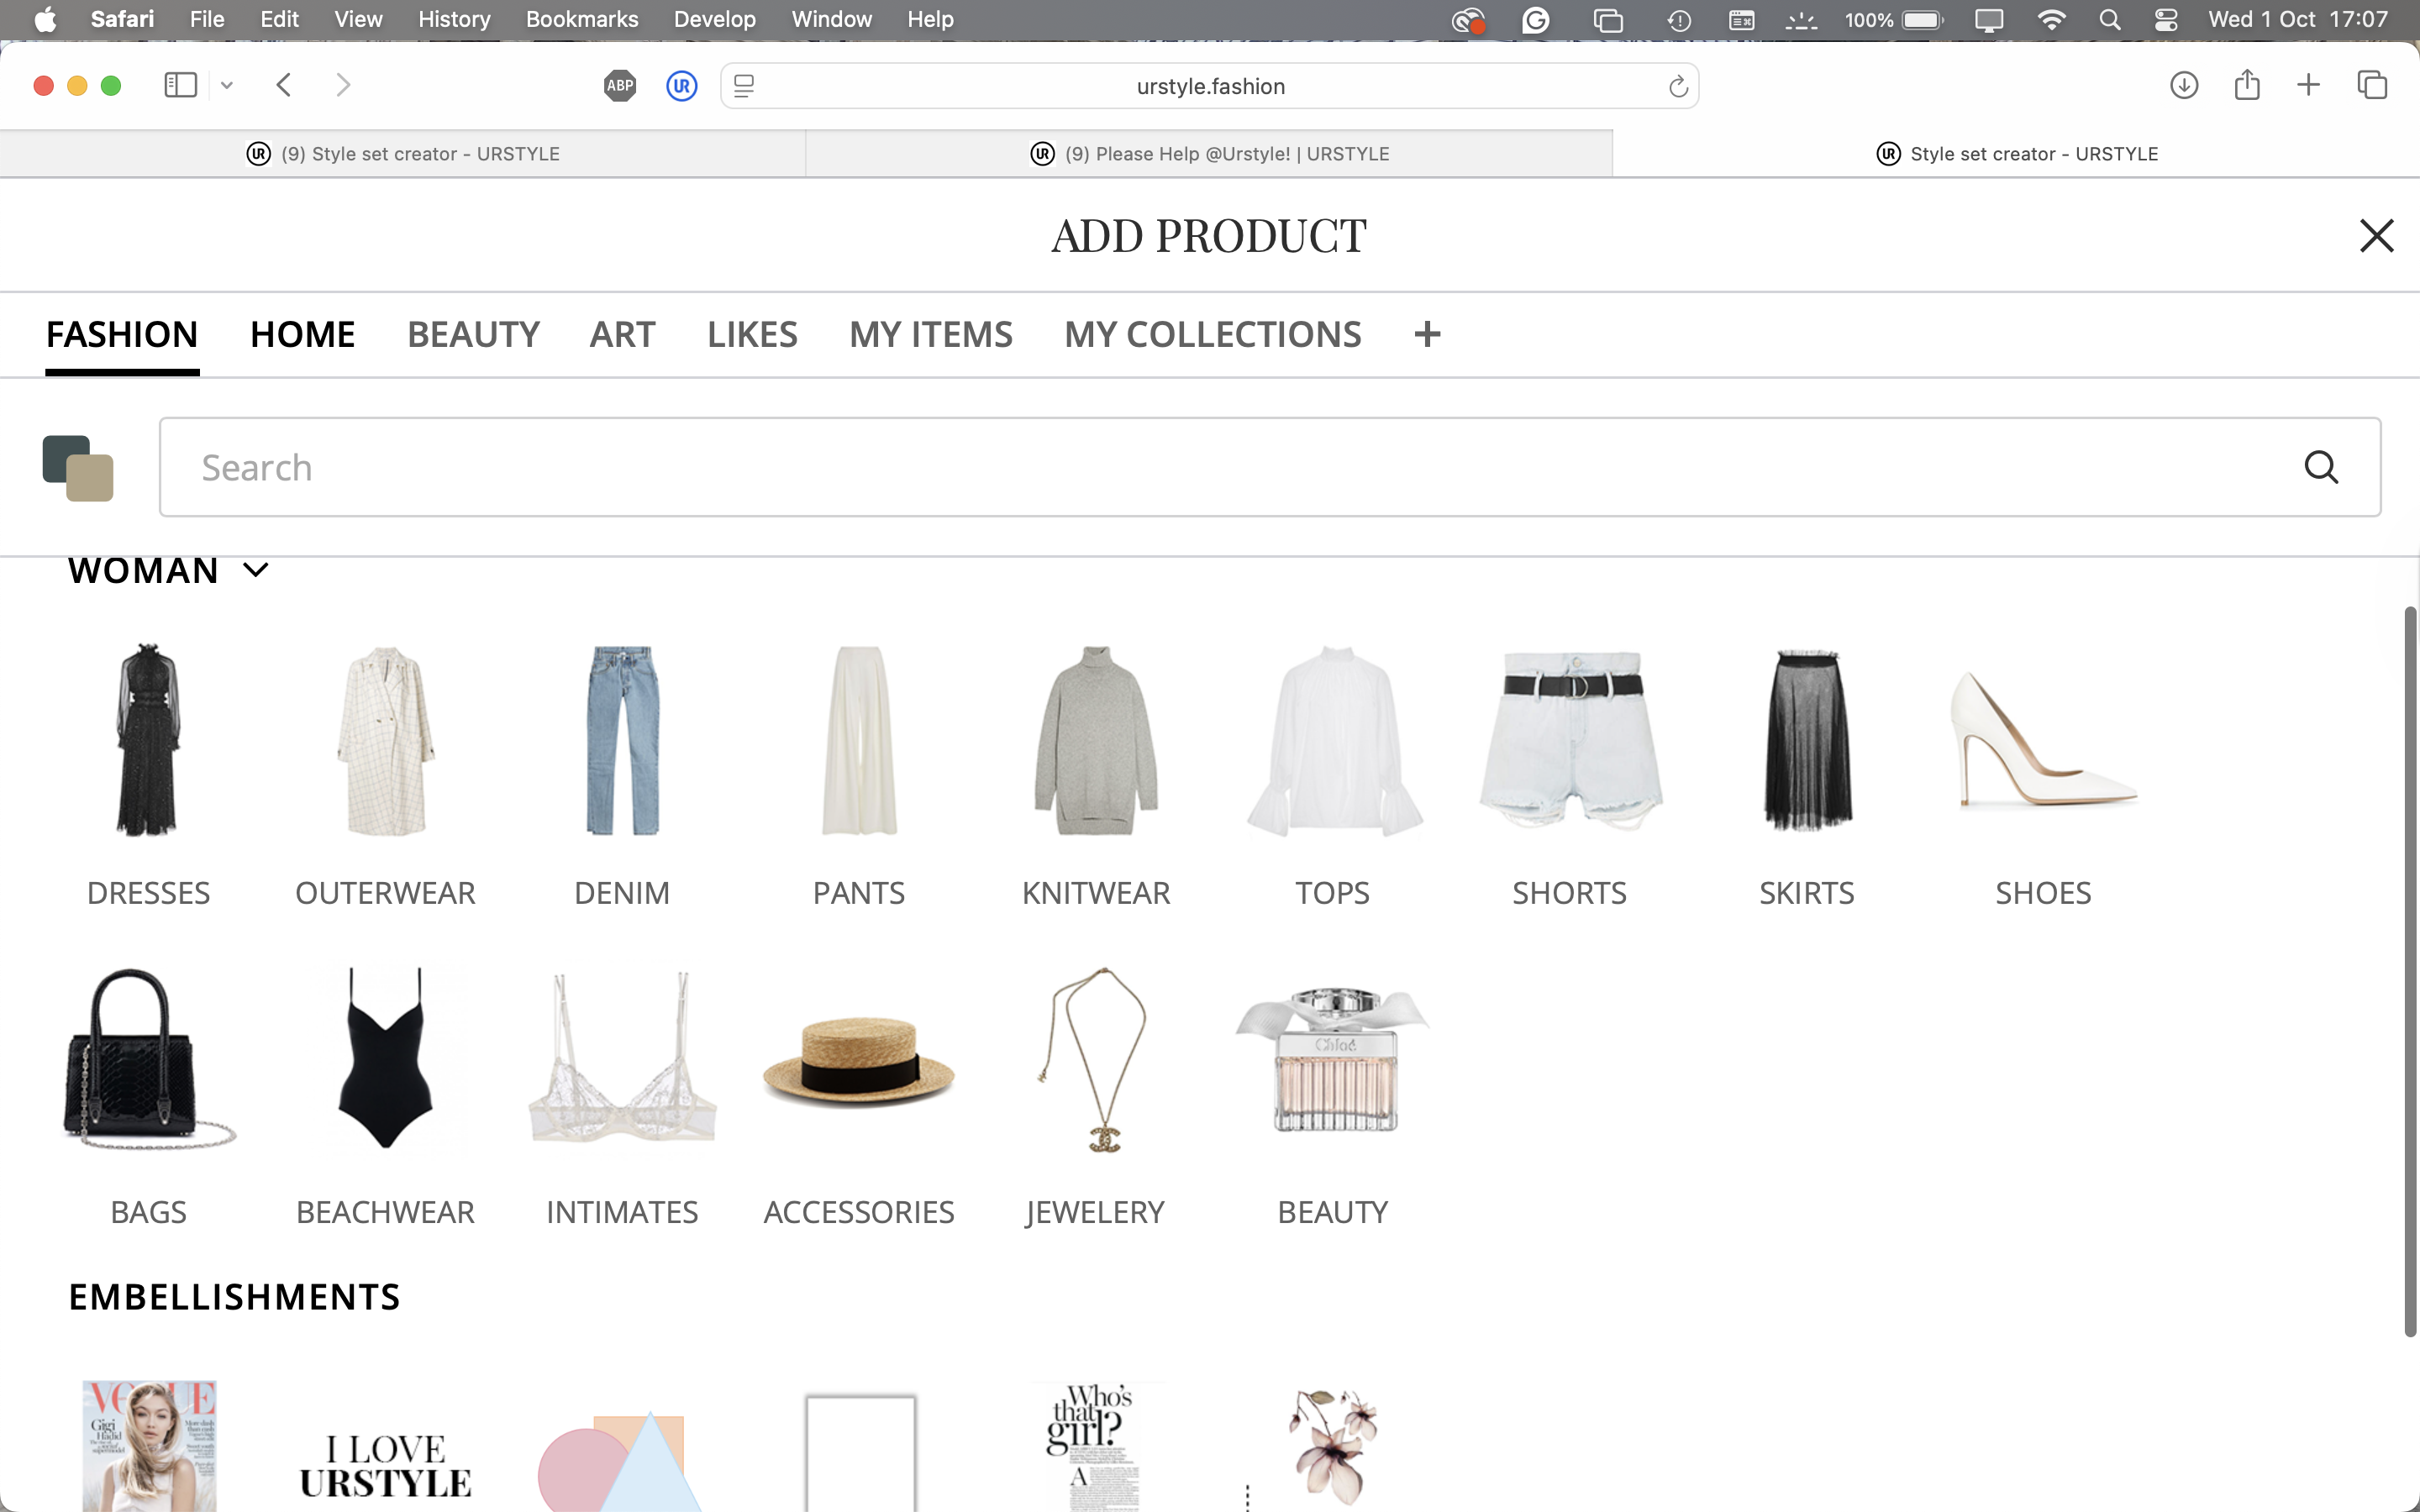Open the ART tab
The image size is (2420, 1512).
pos(622,334)
